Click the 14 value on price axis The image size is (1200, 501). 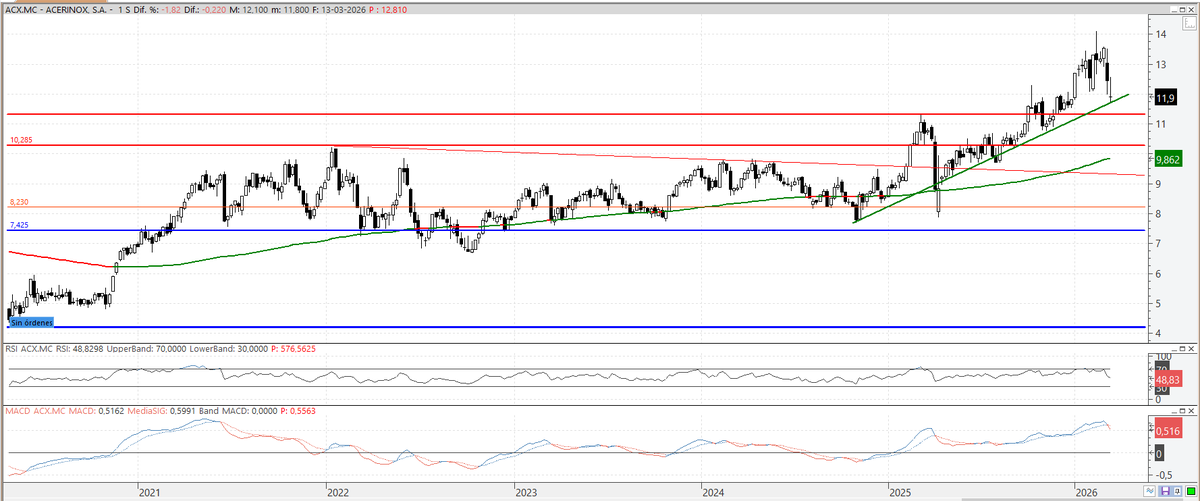[1163, 34]
